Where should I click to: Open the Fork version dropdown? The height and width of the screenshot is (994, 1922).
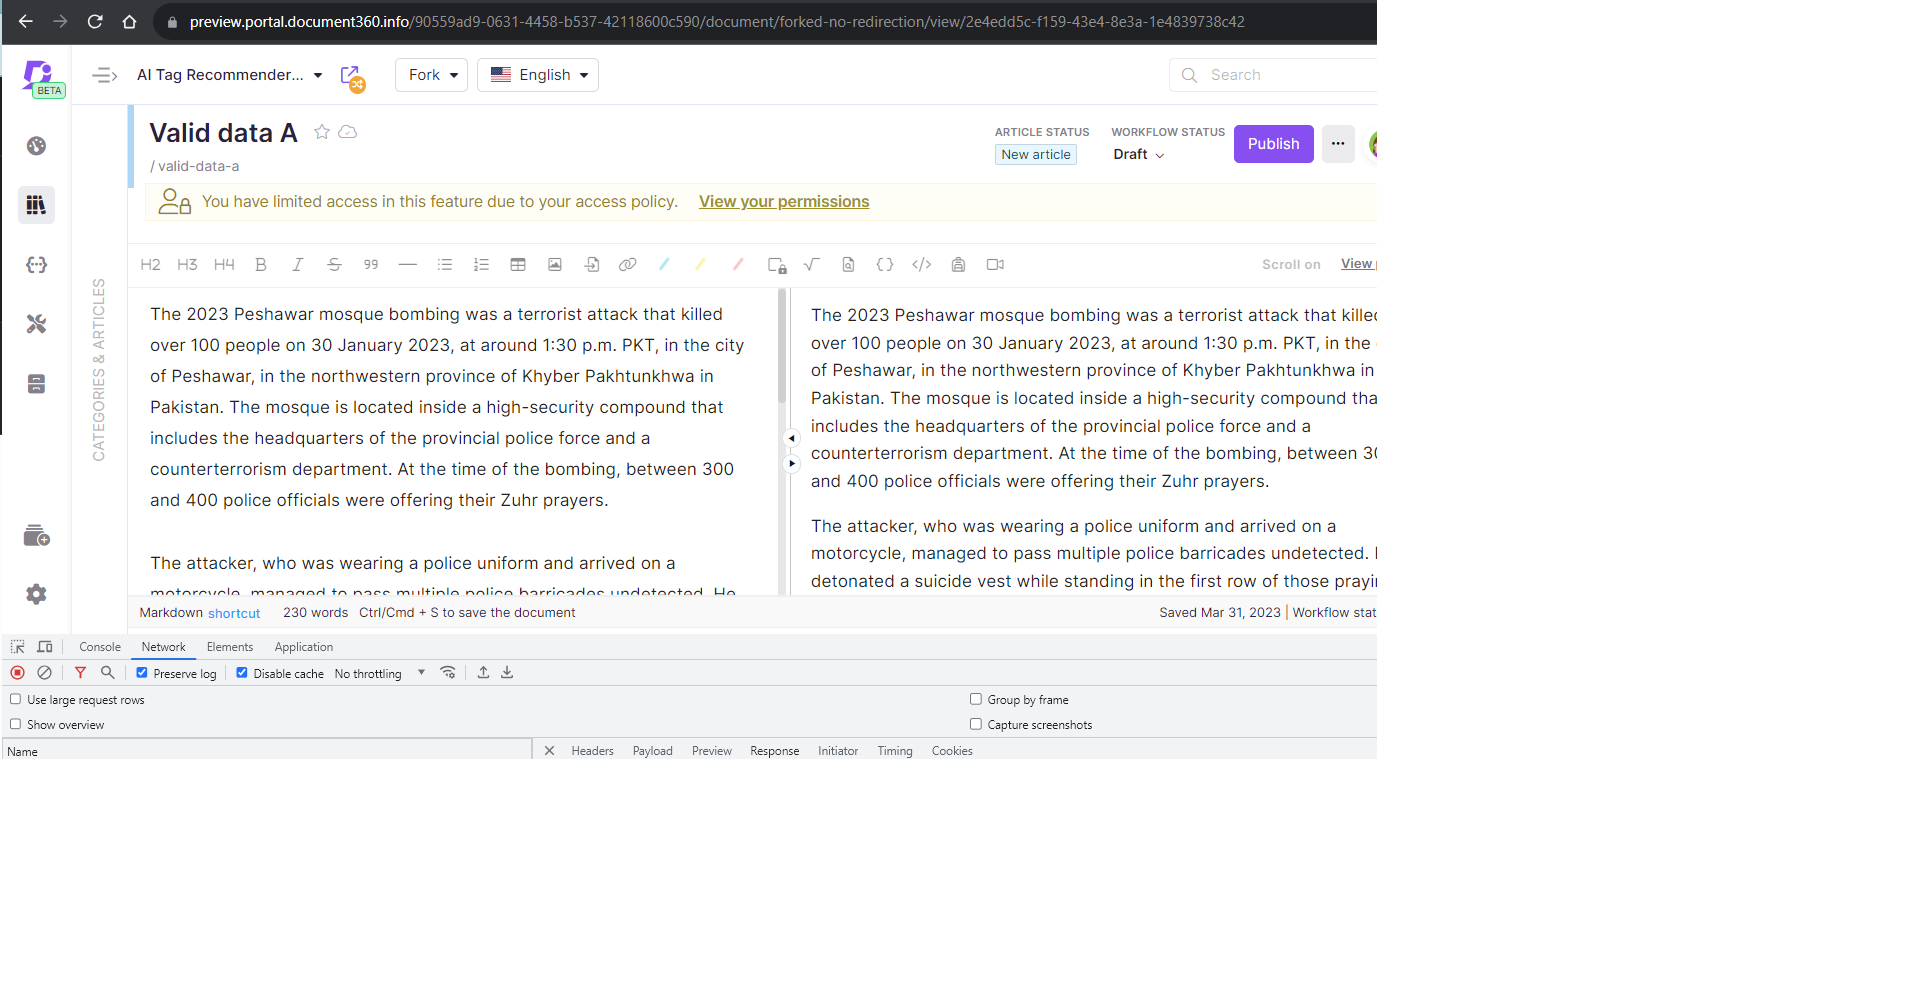click(431, 75)
